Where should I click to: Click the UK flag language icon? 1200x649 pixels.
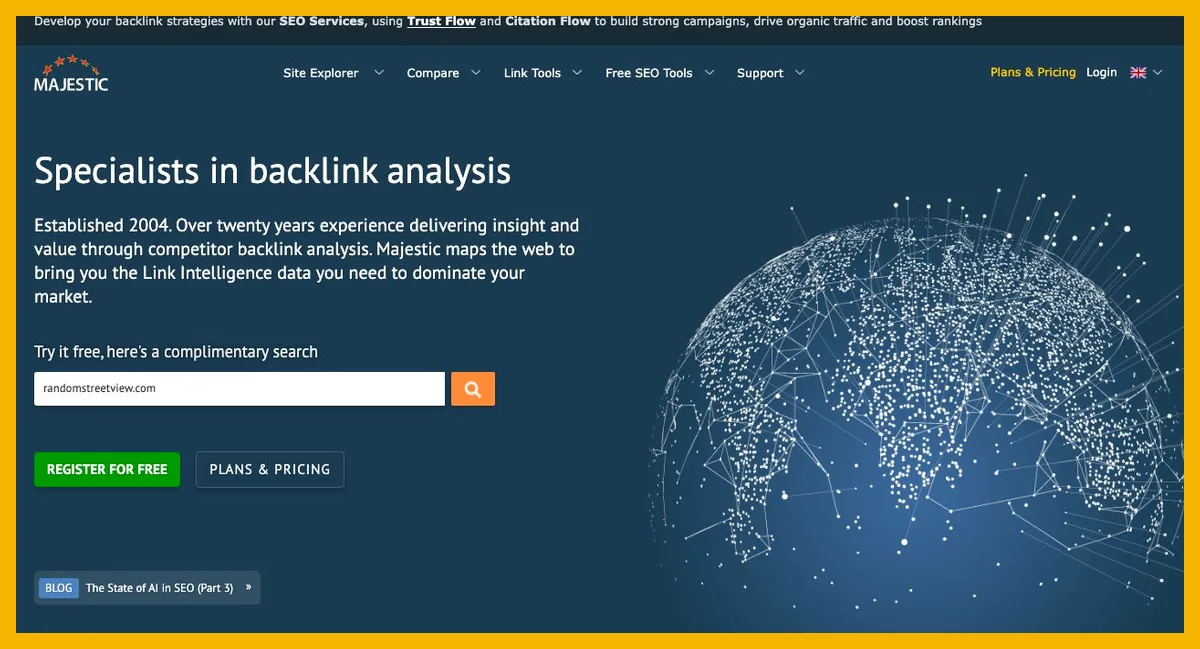tap(1138, 73)
